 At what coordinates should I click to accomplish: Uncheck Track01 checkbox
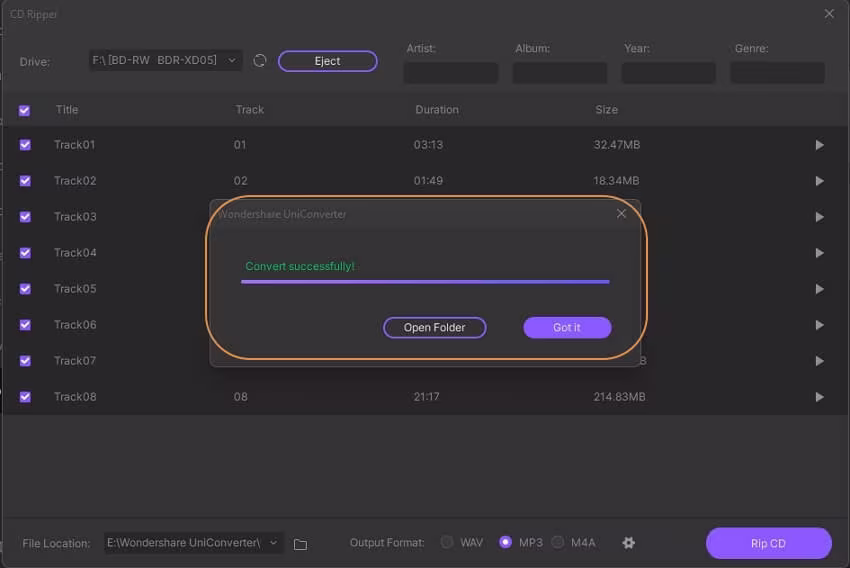coord(25,145)
